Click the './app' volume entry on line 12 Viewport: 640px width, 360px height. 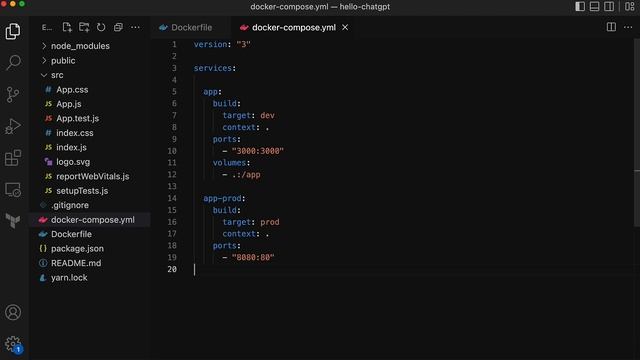246,175
